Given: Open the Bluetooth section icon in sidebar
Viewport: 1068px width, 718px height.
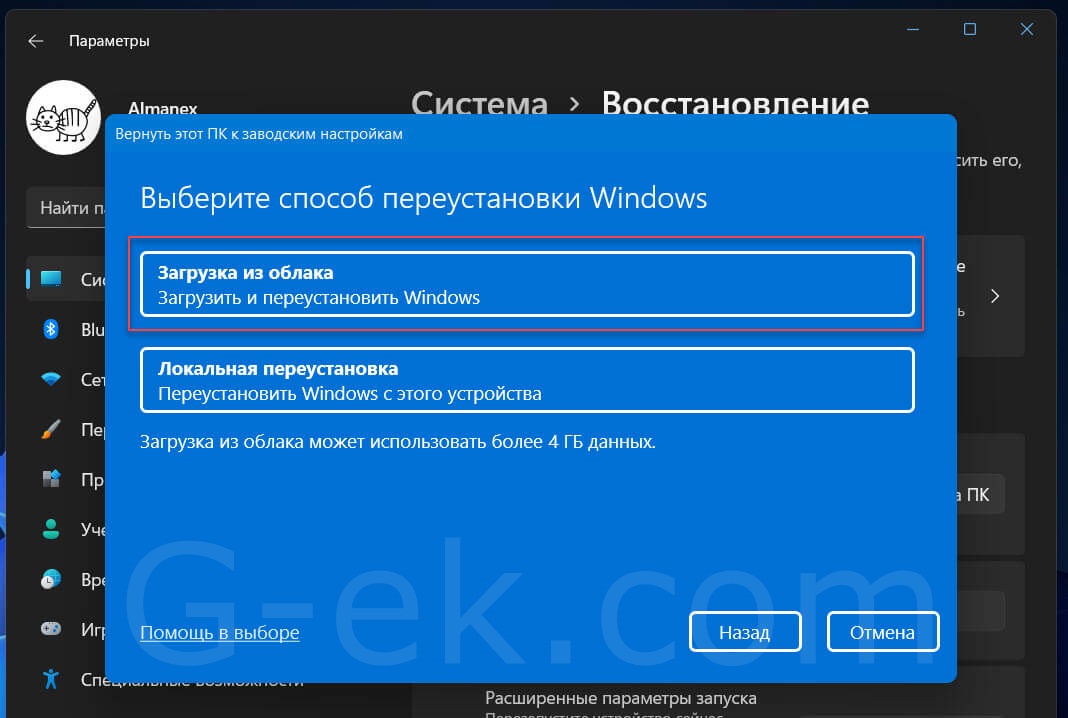Looking at the screenshot, I should tap(51, 329).
